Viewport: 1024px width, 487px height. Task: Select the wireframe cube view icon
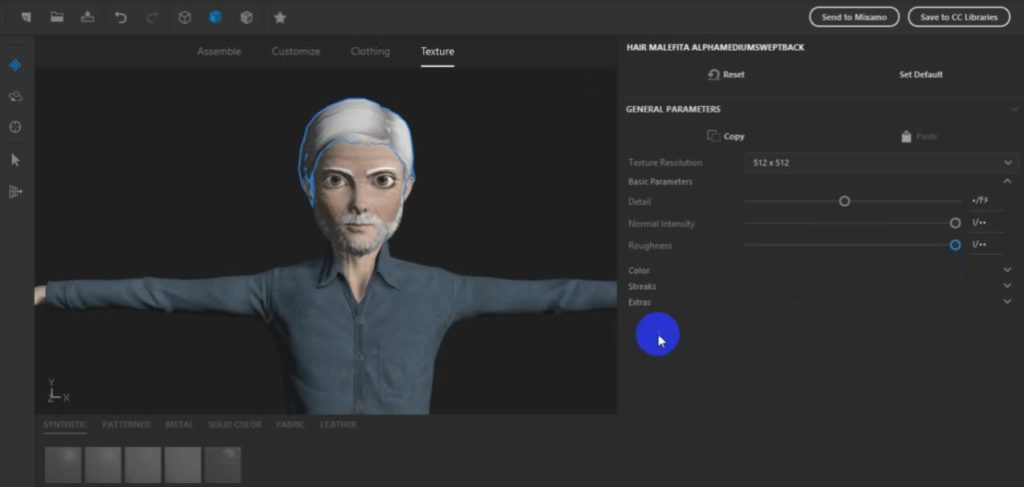(x=185, y=18)
